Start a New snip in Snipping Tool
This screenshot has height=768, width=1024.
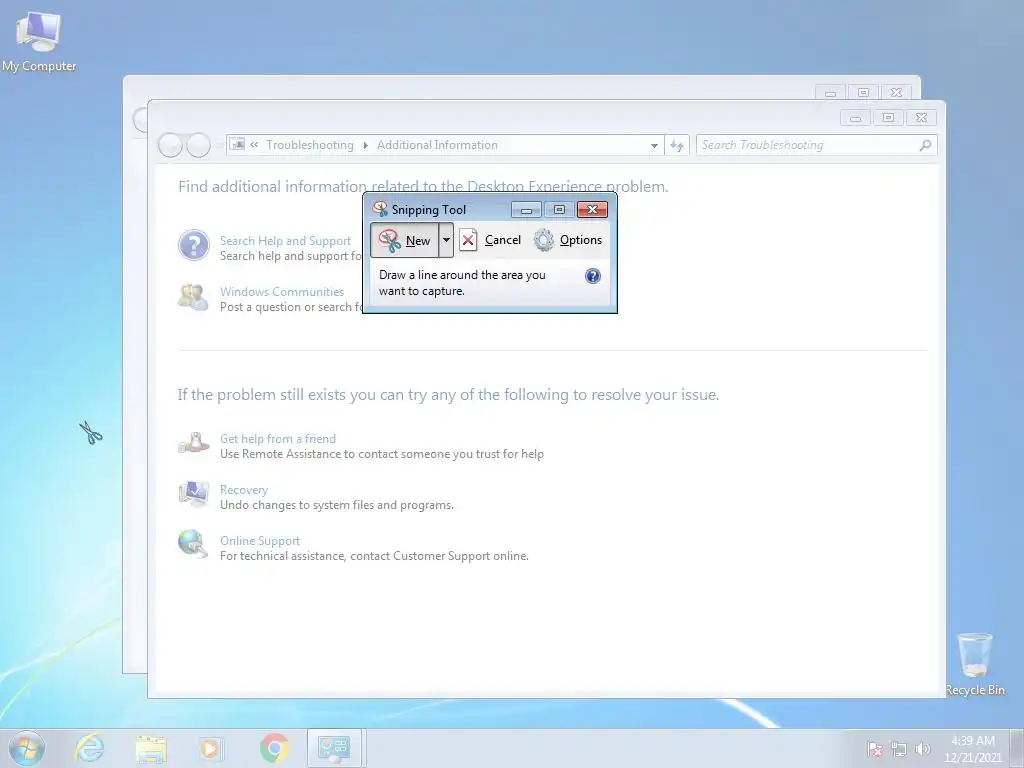click(x=404, y=240)
